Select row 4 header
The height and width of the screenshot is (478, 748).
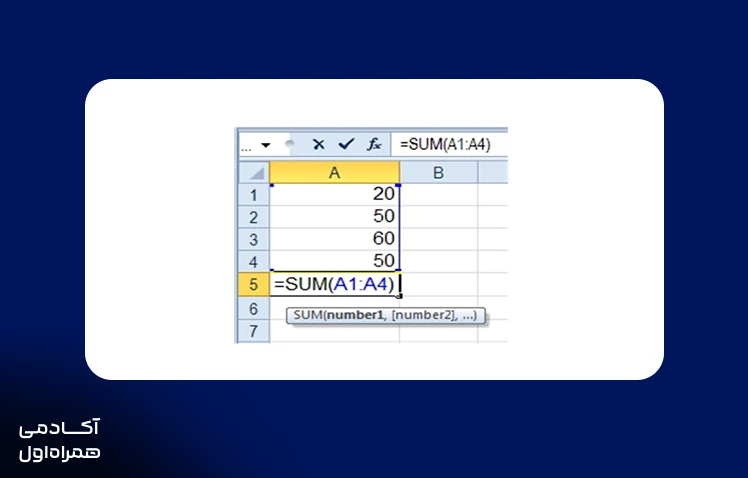click(x=254, y=261)
